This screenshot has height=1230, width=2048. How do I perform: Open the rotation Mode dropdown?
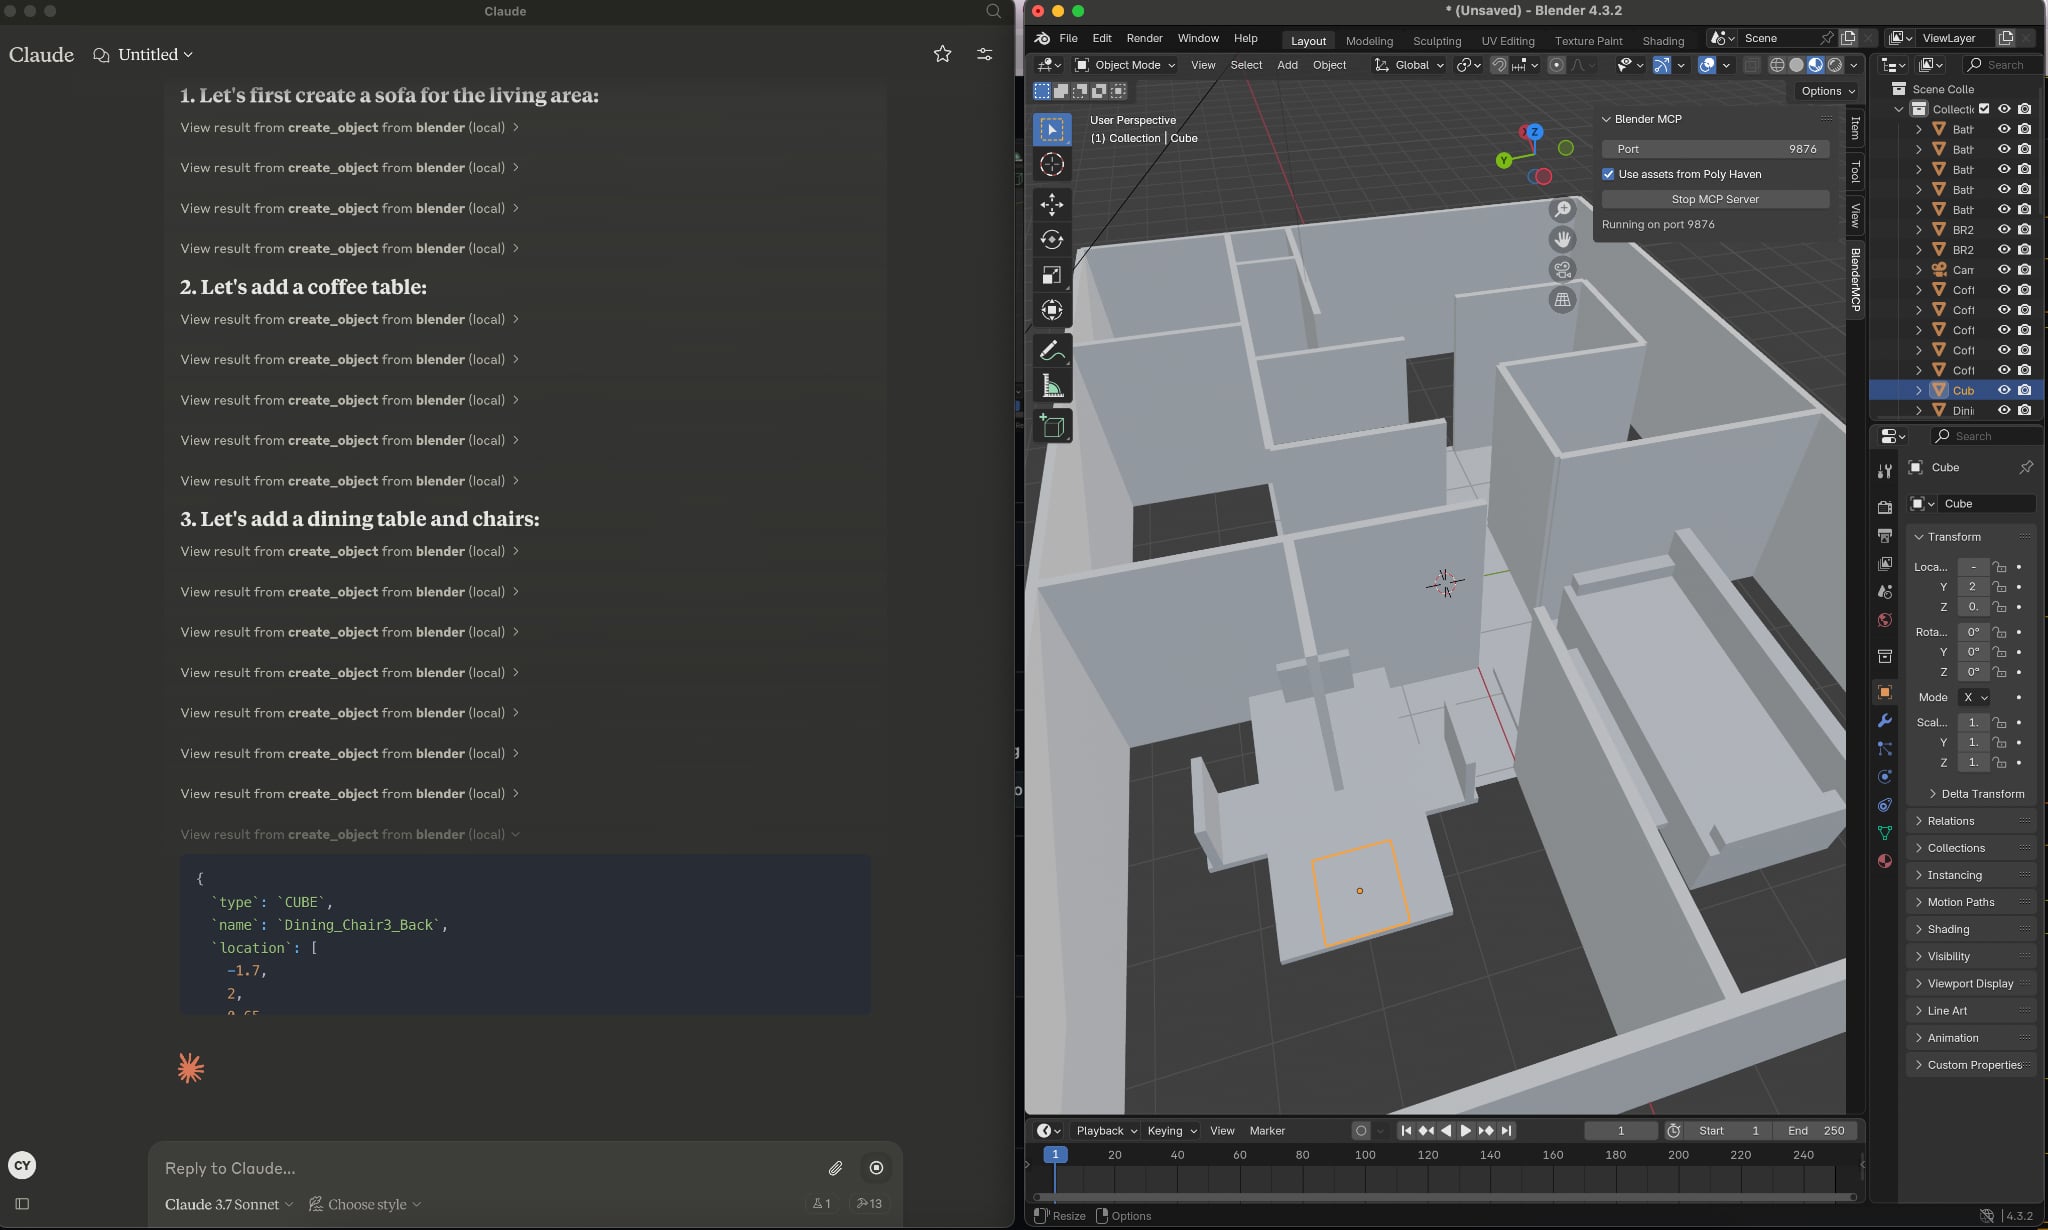click(1975, 697)
